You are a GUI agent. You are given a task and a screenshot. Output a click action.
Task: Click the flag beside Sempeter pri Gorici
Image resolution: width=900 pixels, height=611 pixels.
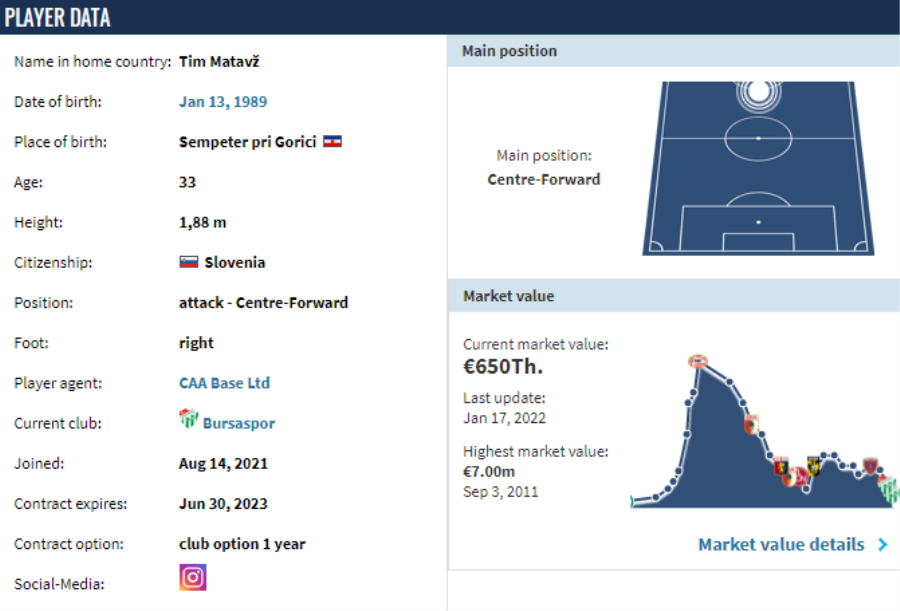(x=333, y=142)
